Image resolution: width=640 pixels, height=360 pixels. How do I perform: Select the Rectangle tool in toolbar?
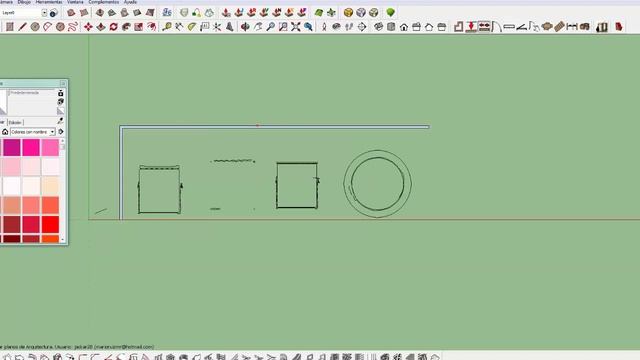tap(10, 27)
